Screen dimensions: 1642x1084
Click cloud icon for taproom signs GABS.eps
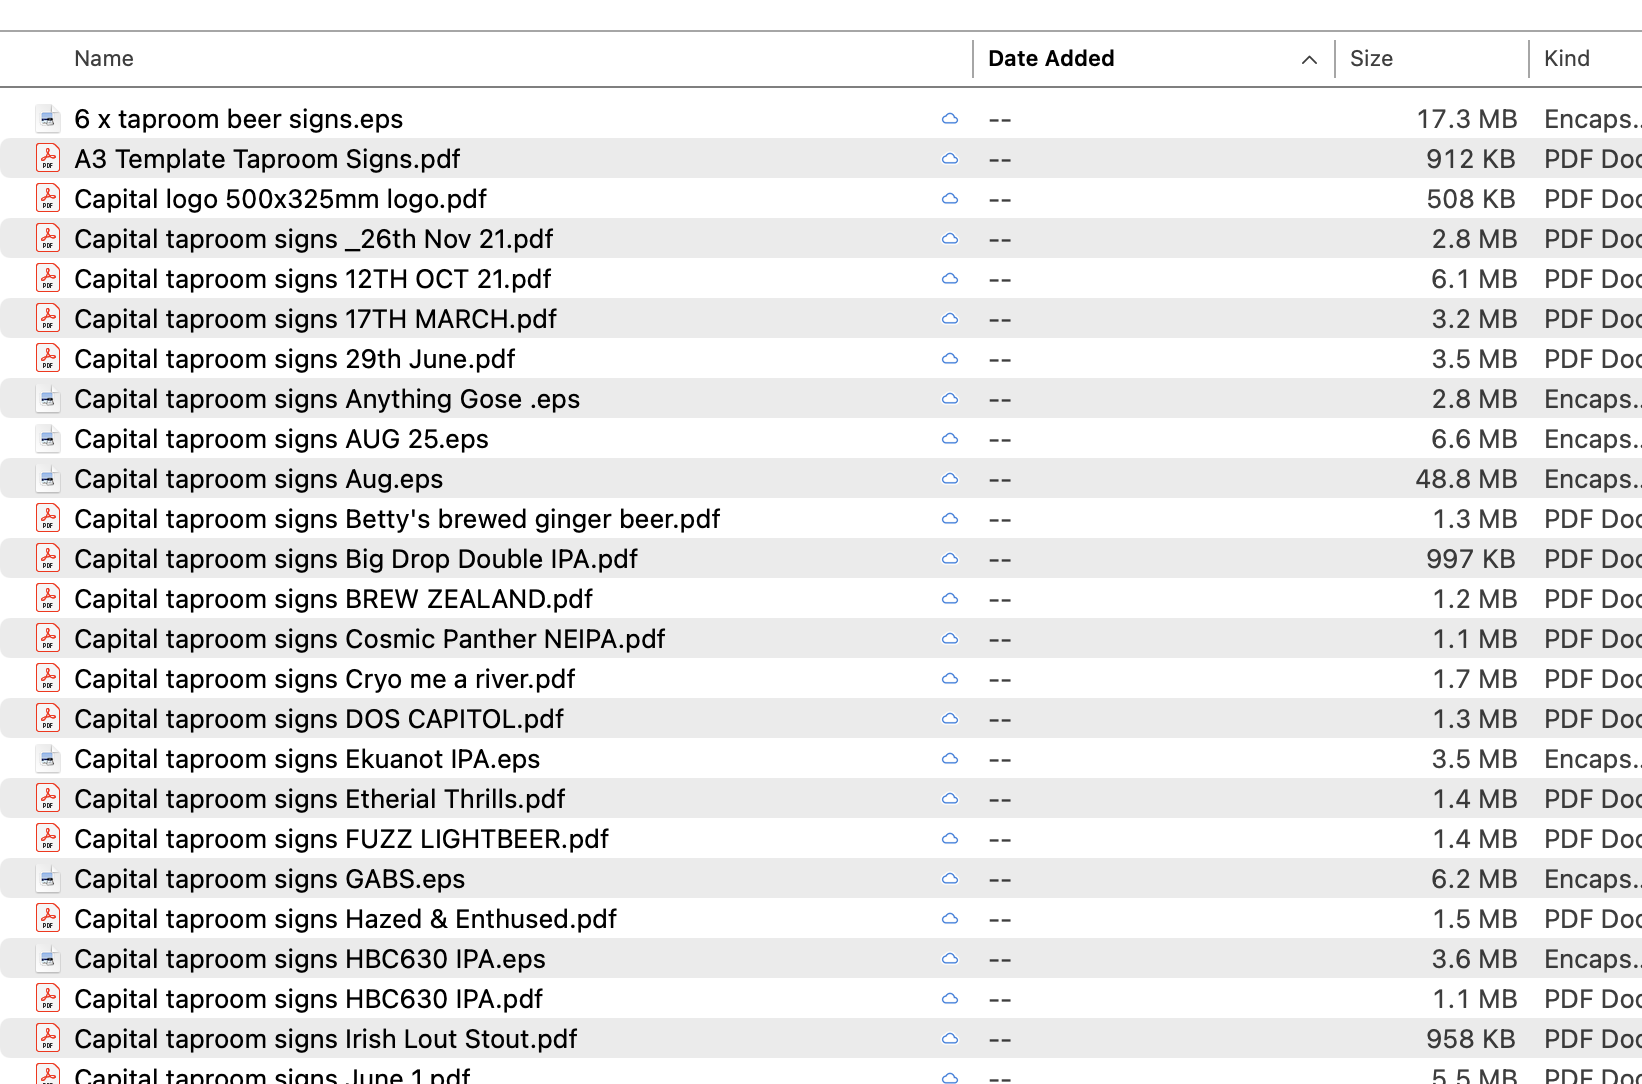tap(950, 879)
